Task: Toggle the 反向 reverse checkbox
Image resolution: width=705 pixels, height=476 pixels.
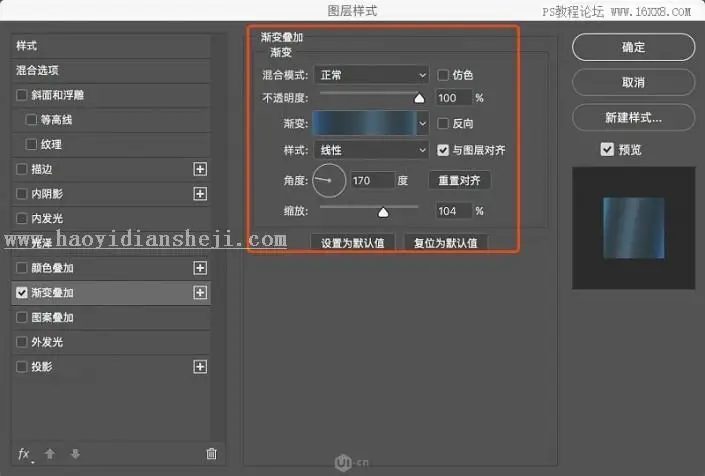Action: (x=443, y=124)
